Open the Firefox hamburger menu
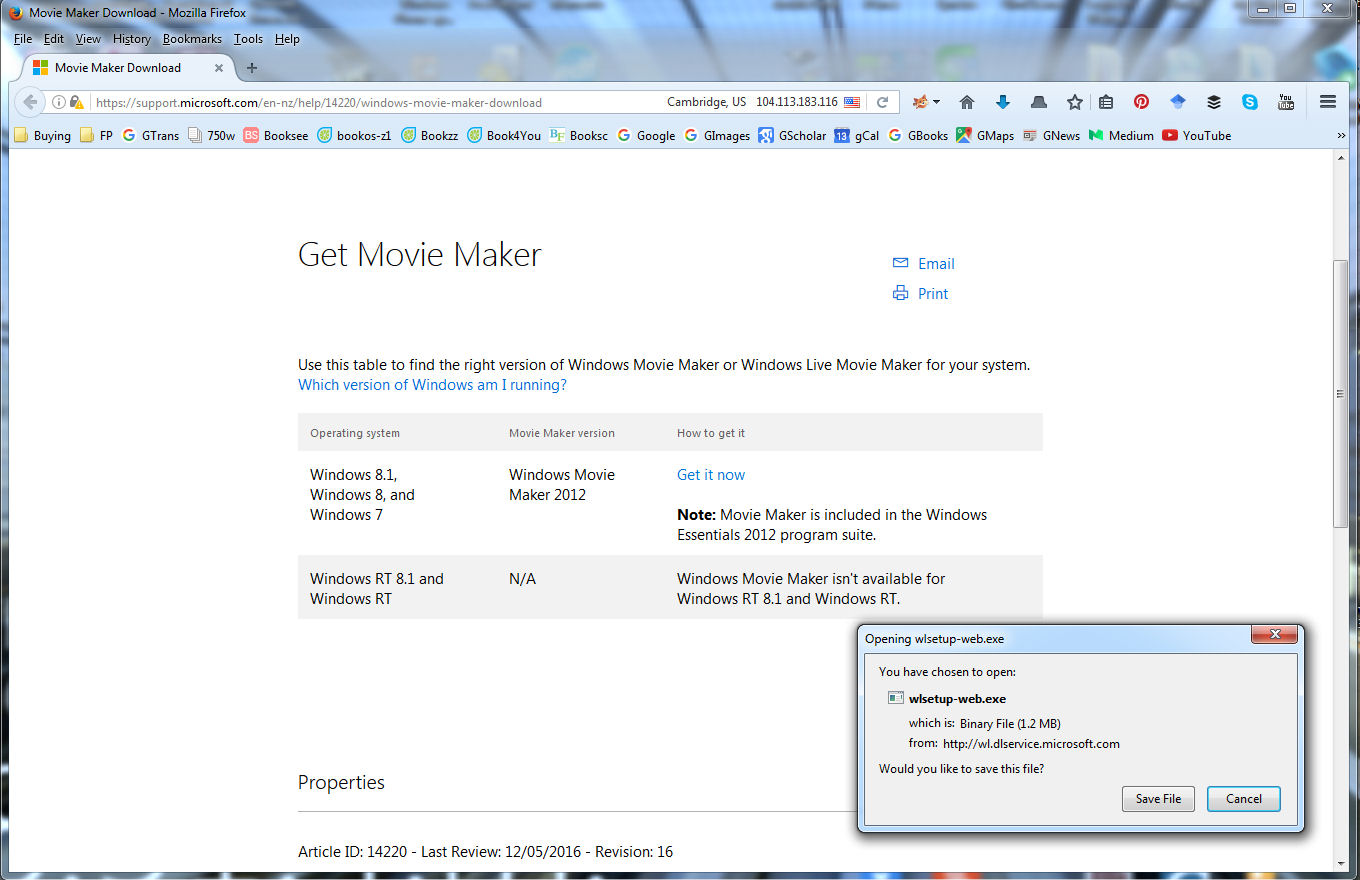The image size is (1360, 880). [1328, 102]
